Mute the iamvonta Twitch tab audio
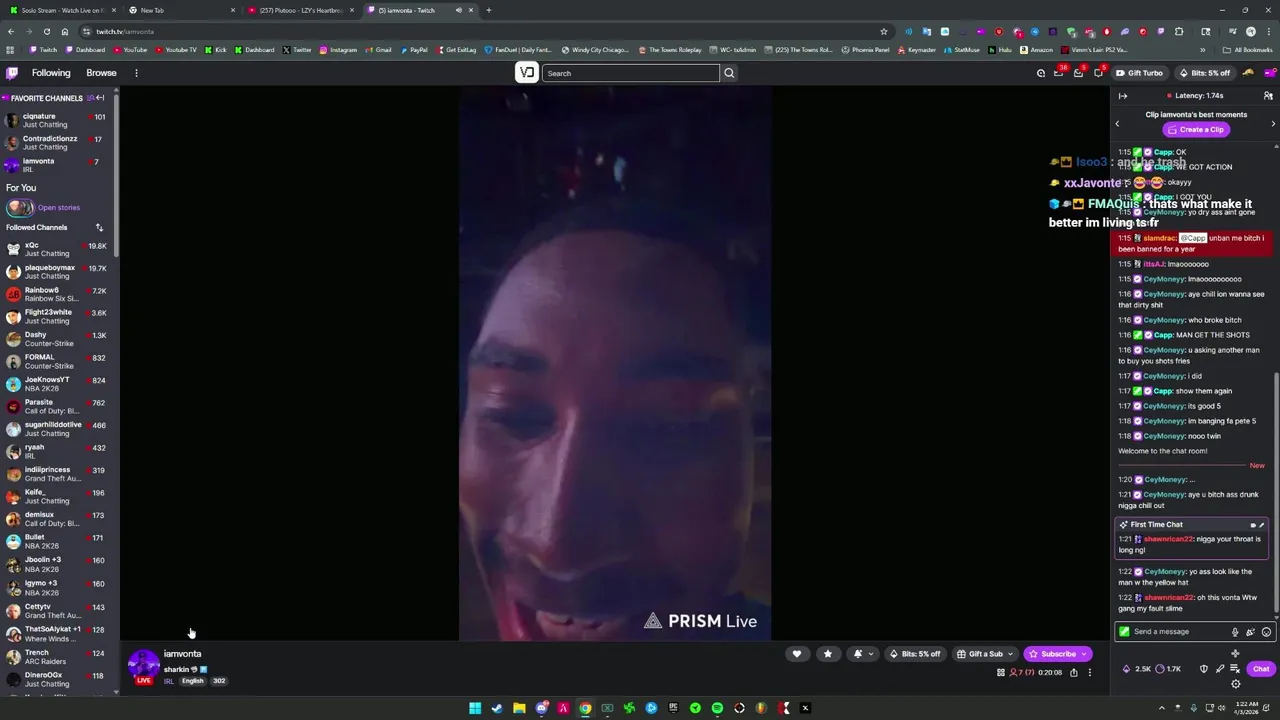Image resolution: width=1280 pixels, height=720 pixels. coord(459,10)
